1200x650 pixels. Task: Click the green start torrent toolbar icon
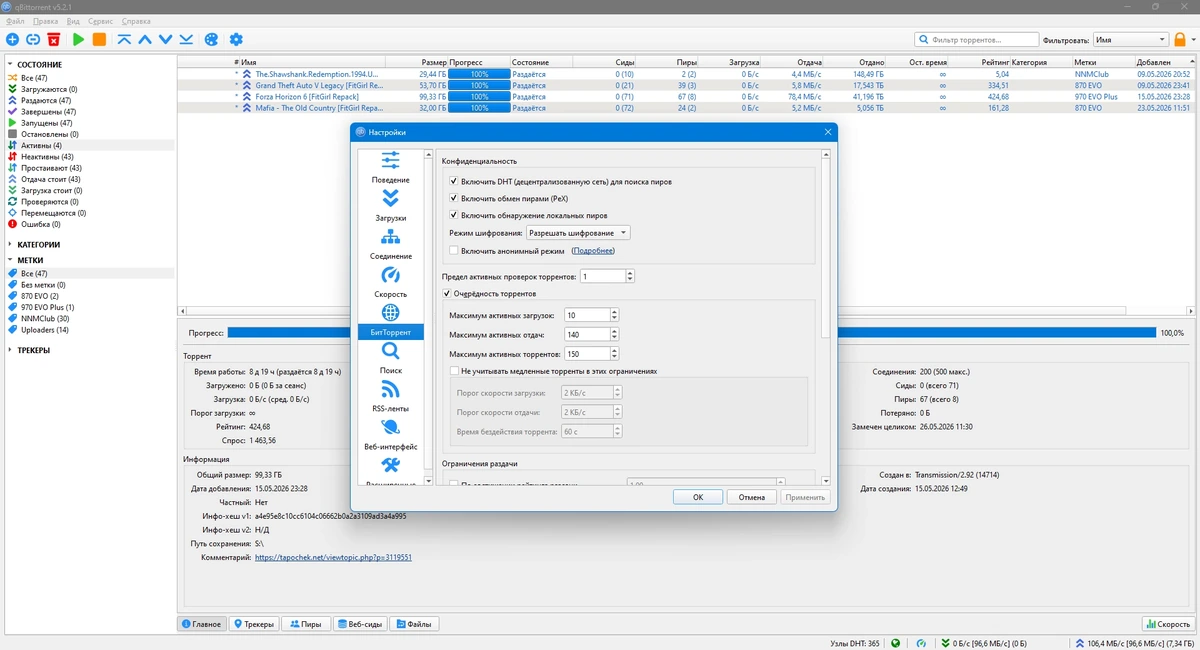(78, 40)
